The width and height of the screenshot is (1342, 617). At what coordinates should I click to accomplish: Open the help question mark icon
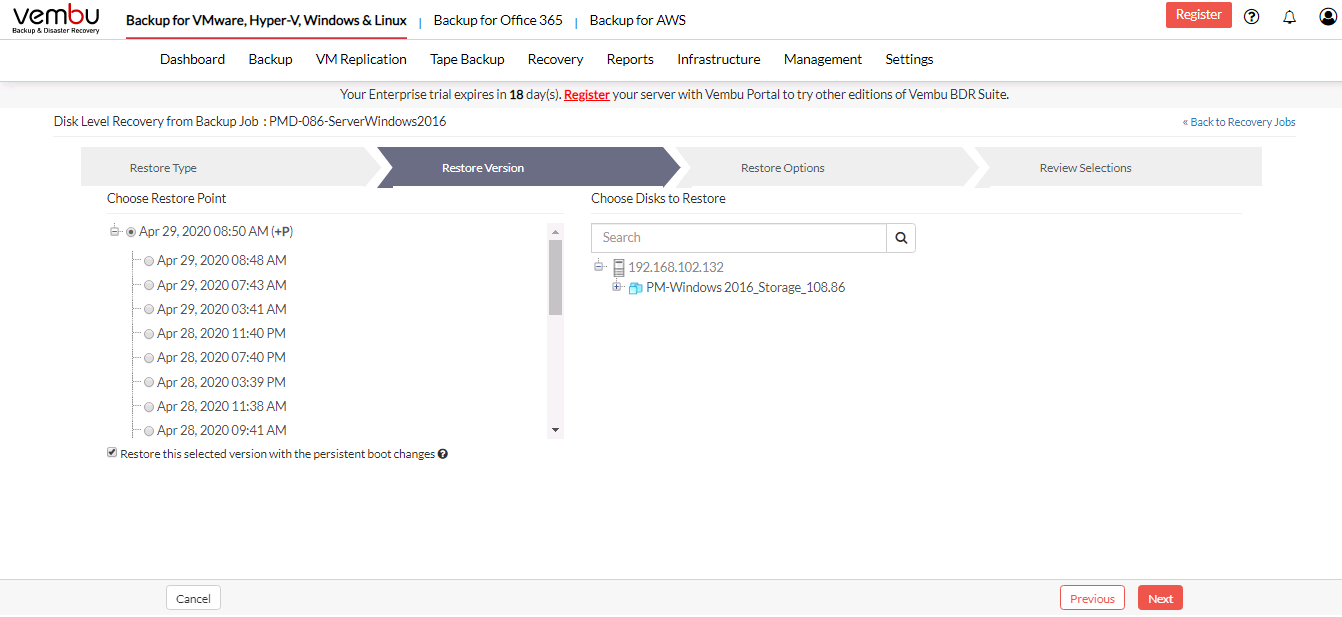[x=1251, y=17]
